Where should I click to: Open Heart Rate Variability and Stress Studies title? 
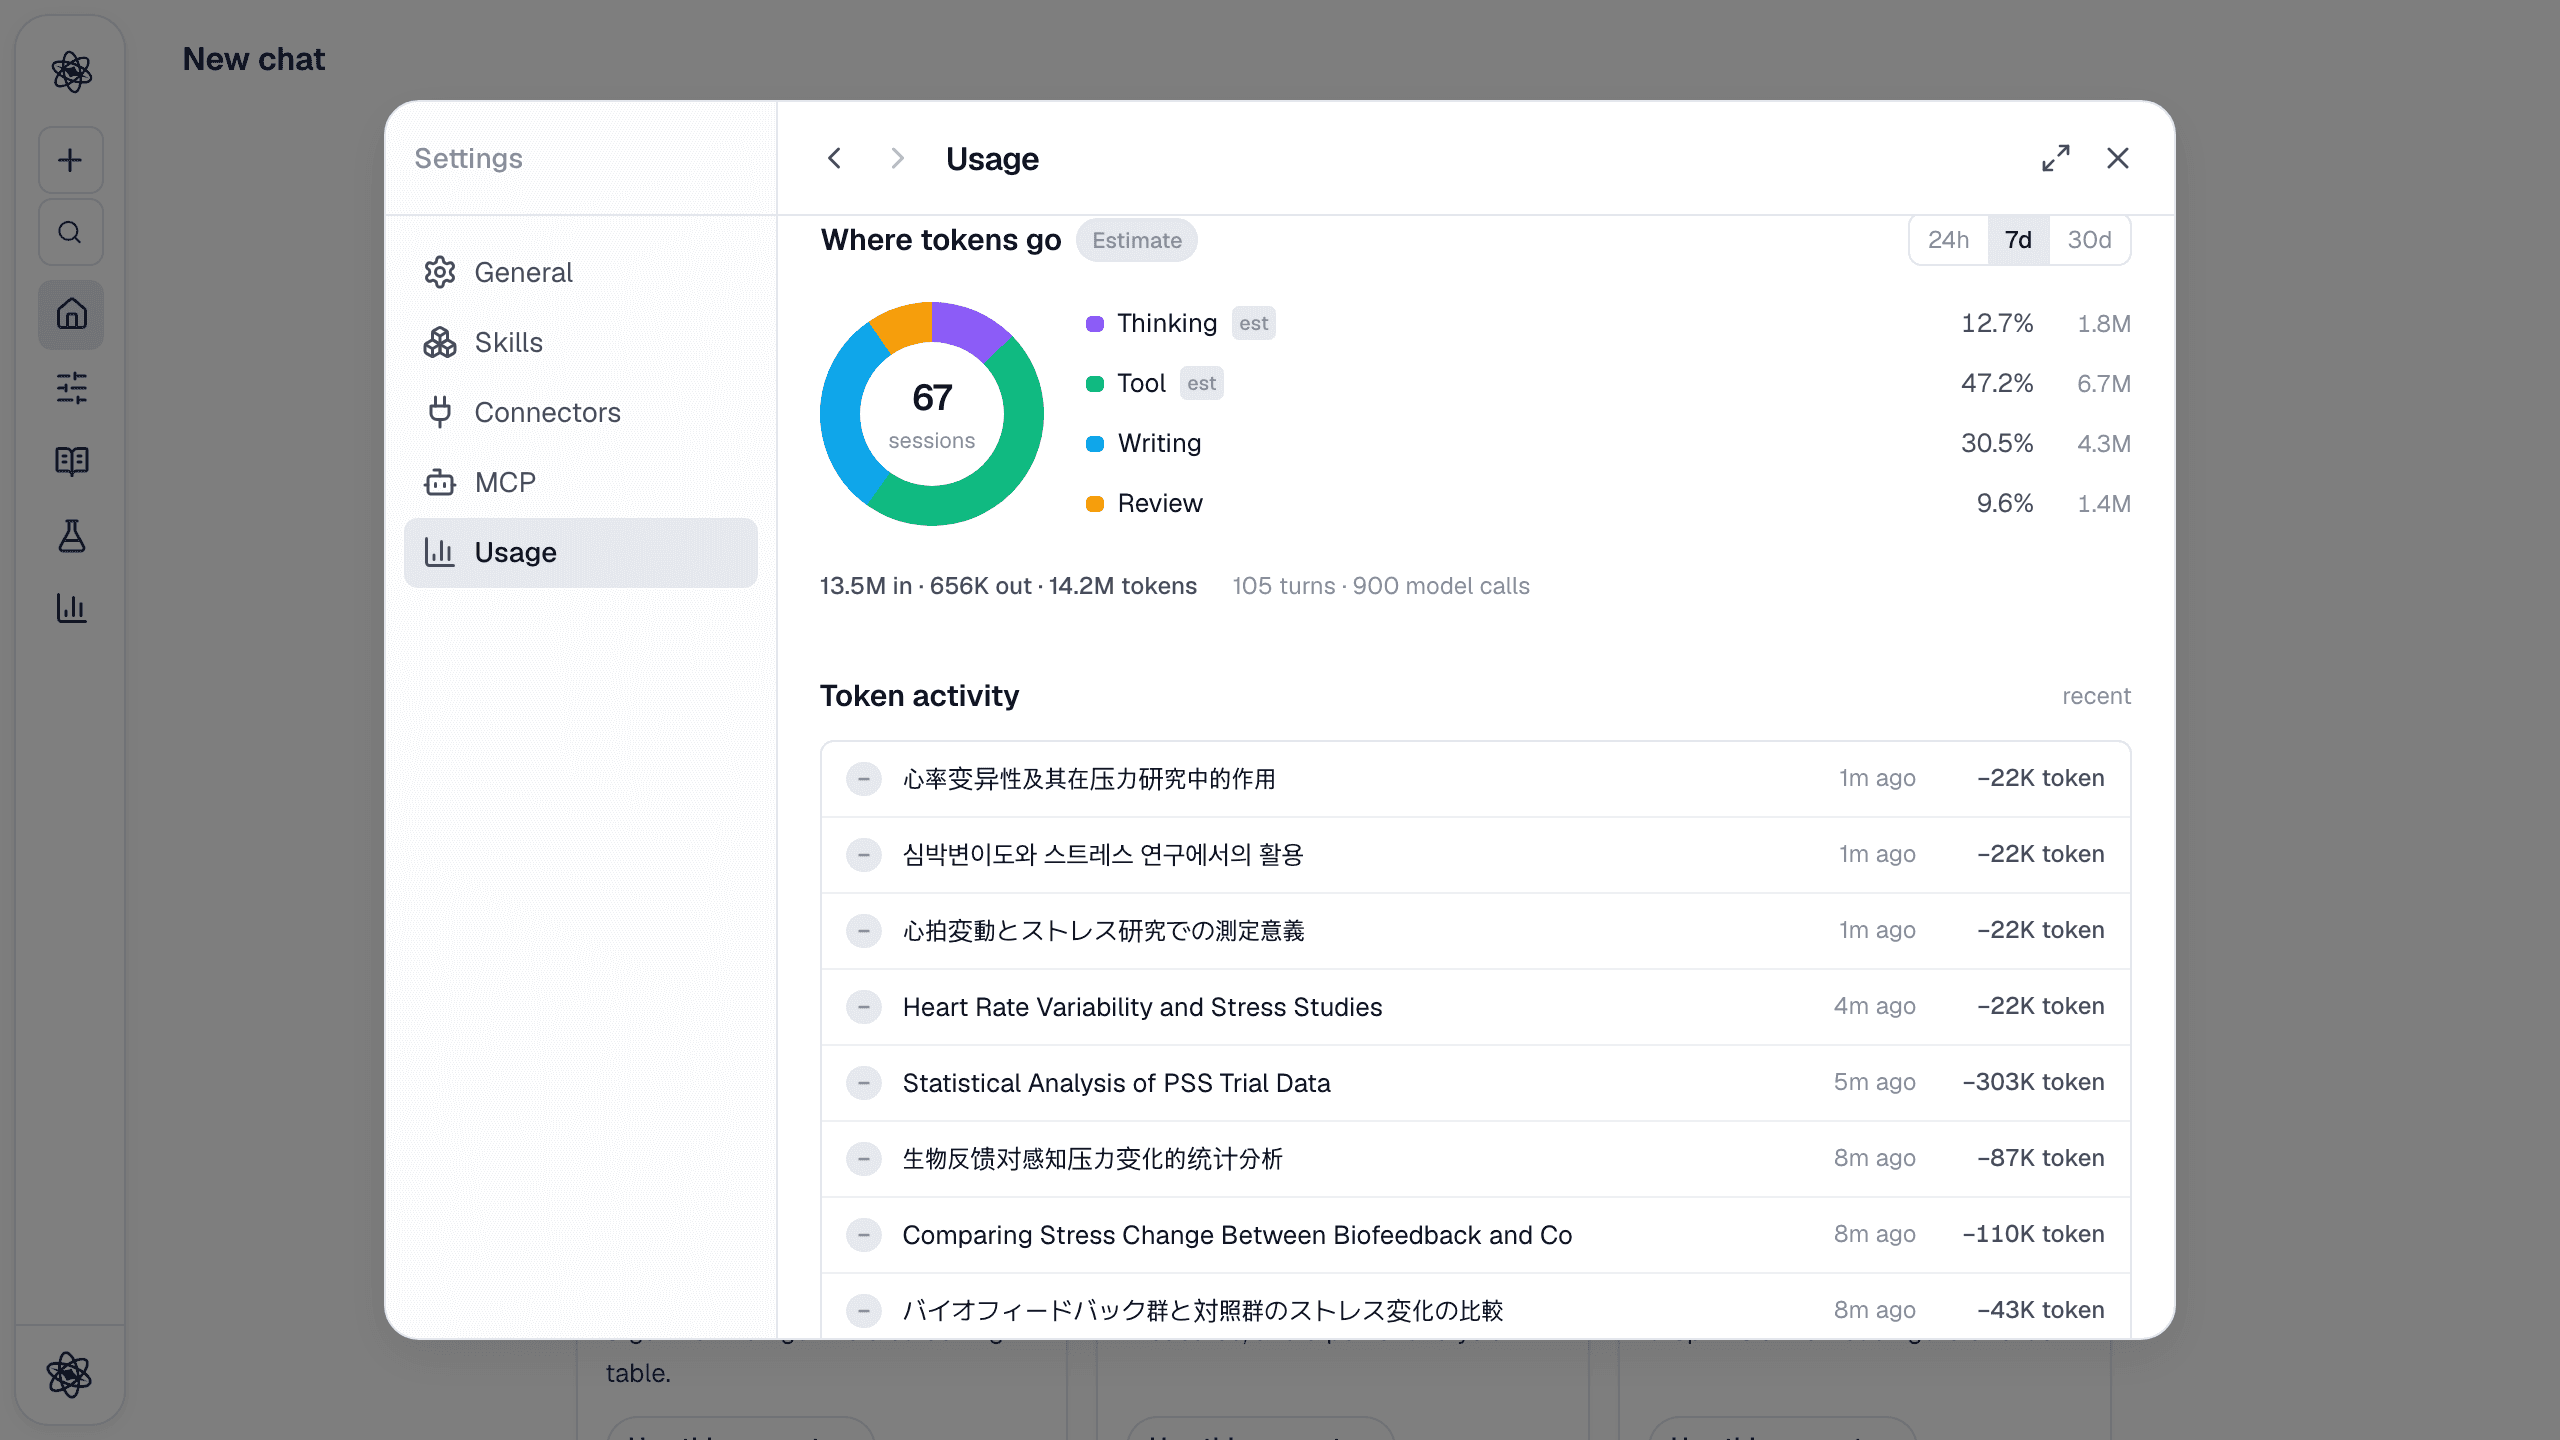(1142, 1007)
